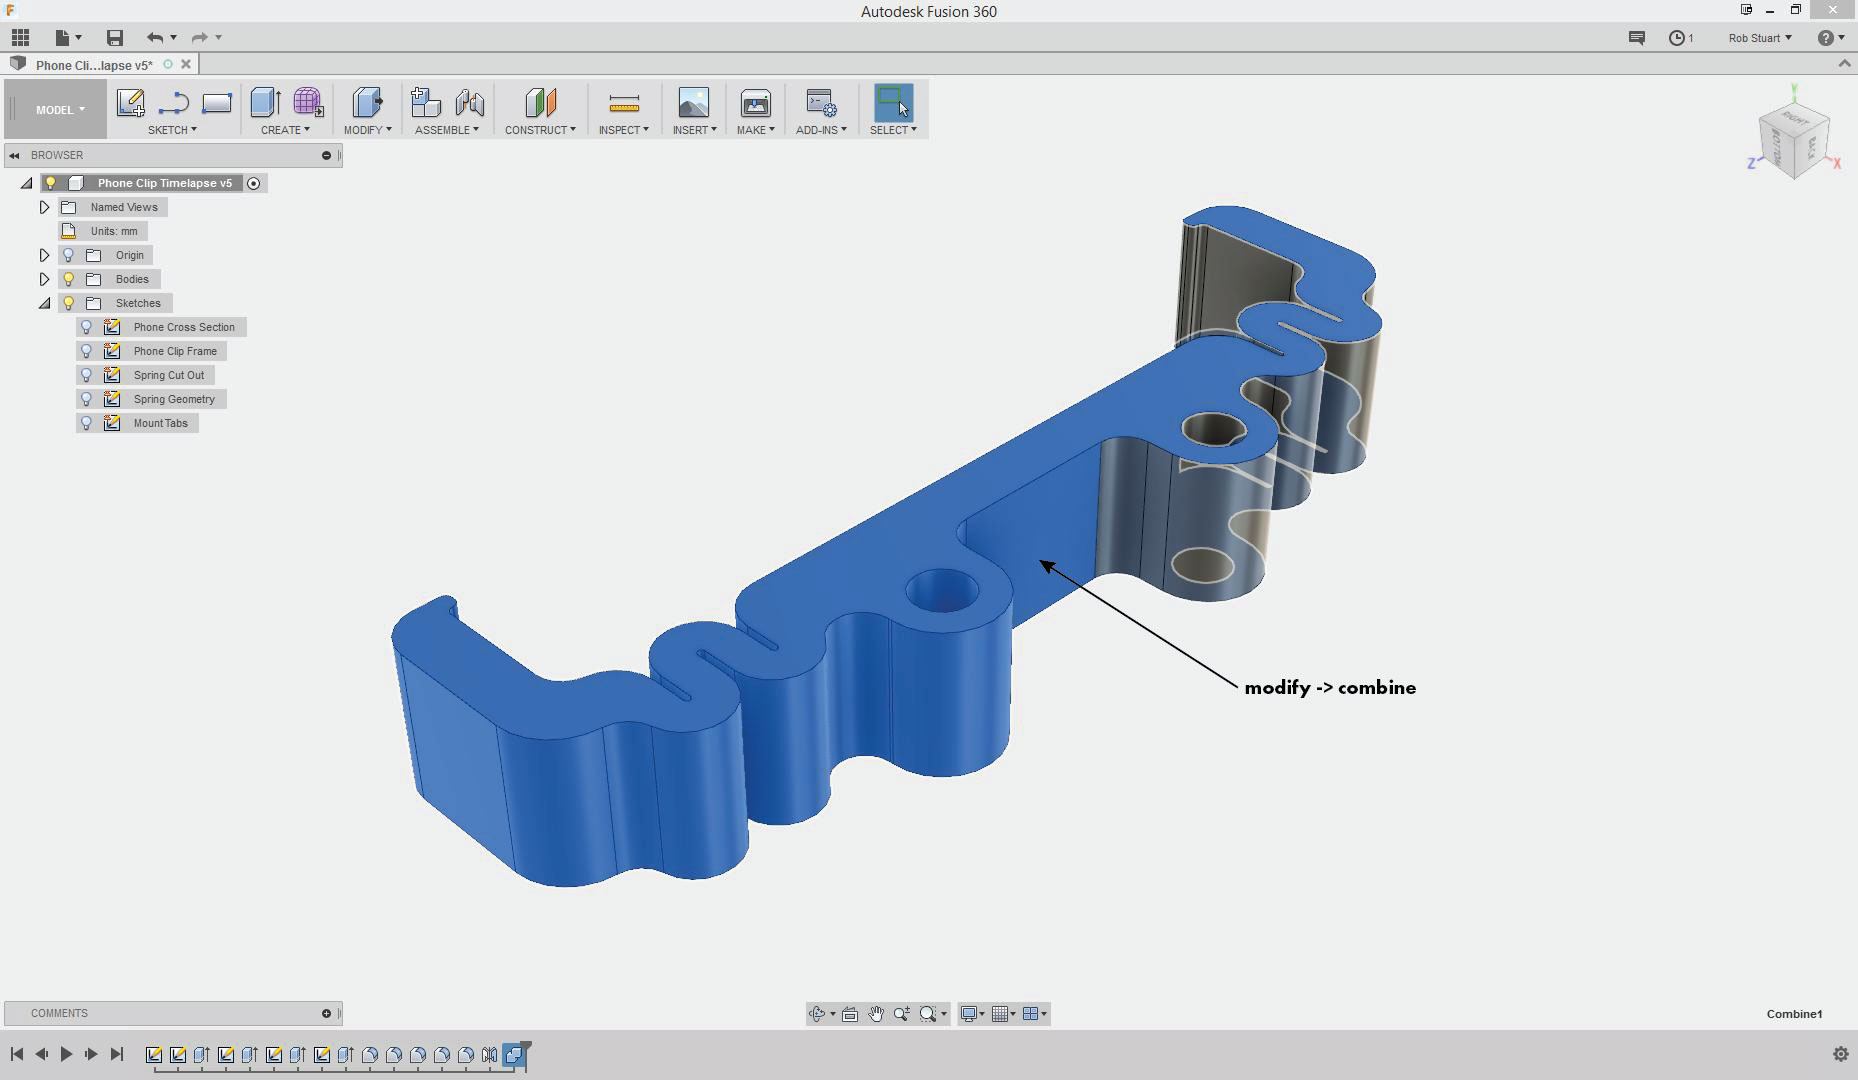Expand the Comments panel plus button
The width and height of the screenshot is (1858, 1080).
pos(326,1014)
